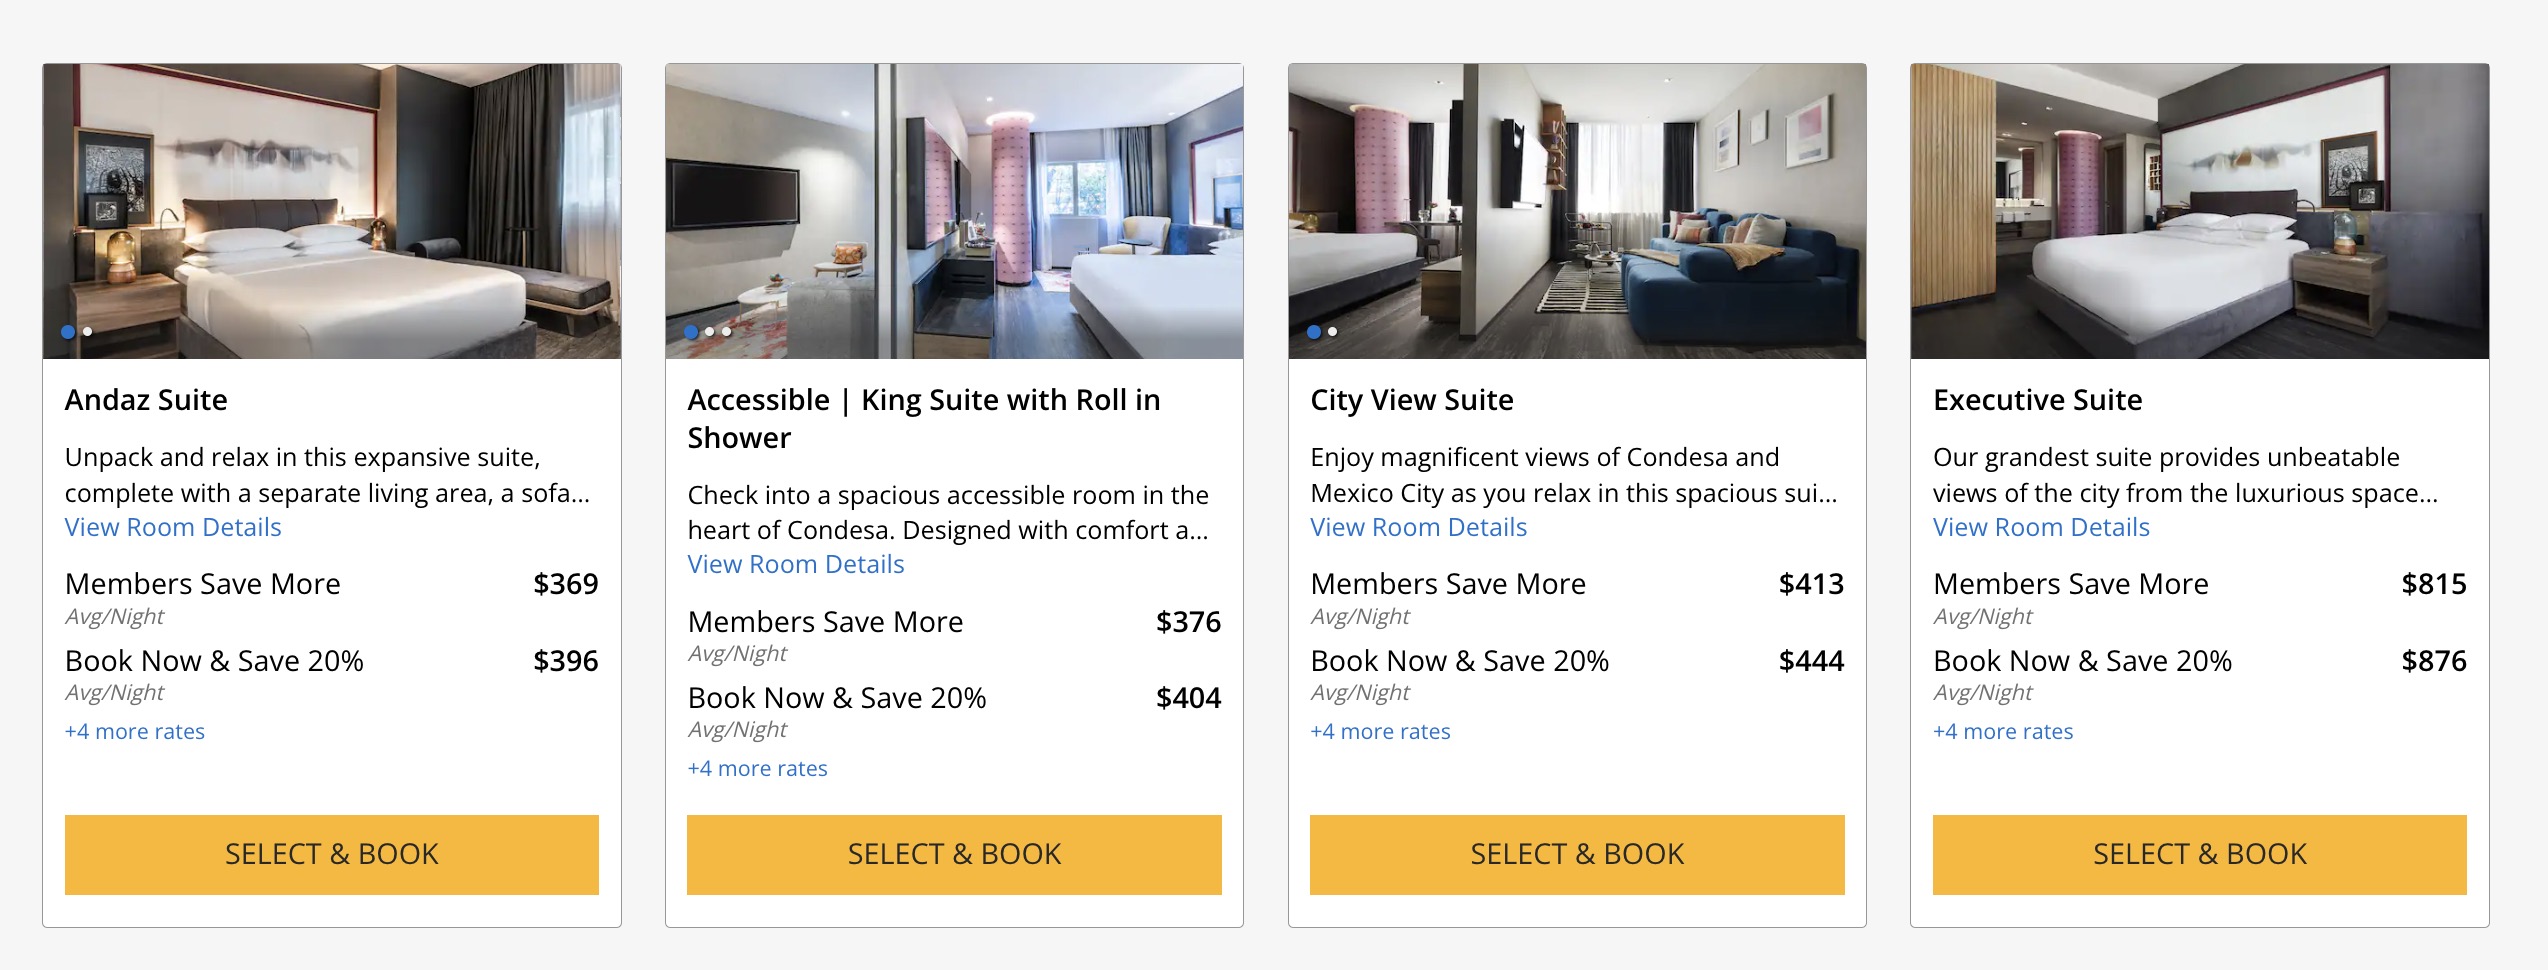Image resolution: width=2548 pixels, height=970 pixels.
Task: Open View Room Details for Andaz Suite
Action: click(173, 527)
